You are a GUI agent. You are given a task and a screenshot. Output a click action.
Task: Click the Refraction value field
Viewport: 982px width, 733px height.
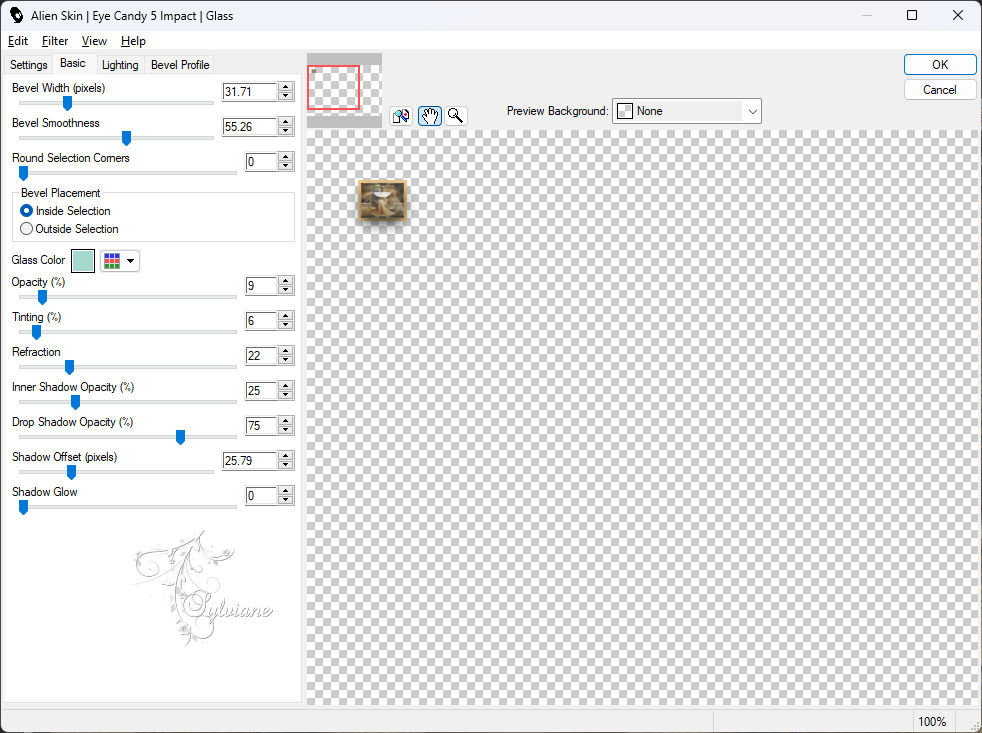pyautogui.click(x=261, y=356)
